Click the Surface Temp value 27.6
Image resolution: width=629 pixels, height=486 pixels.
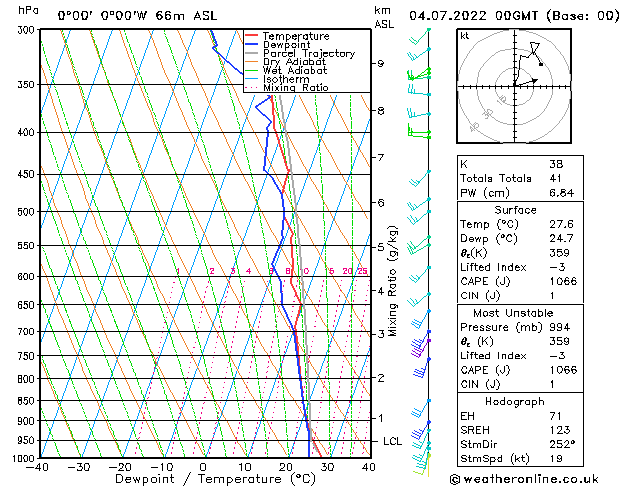[561, 224]
